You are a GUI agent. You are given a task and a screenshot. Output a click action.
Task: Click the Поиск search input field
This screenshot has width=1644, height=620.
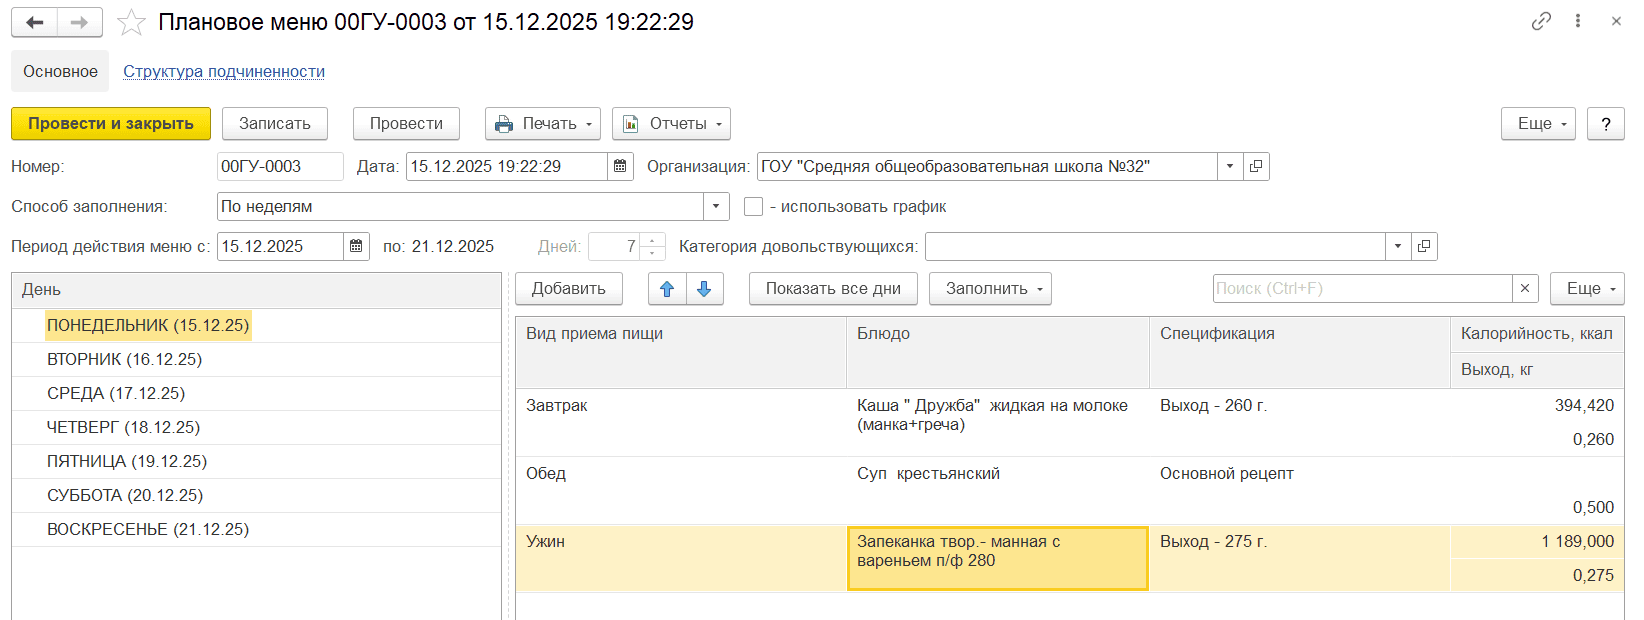point(1361,289)
